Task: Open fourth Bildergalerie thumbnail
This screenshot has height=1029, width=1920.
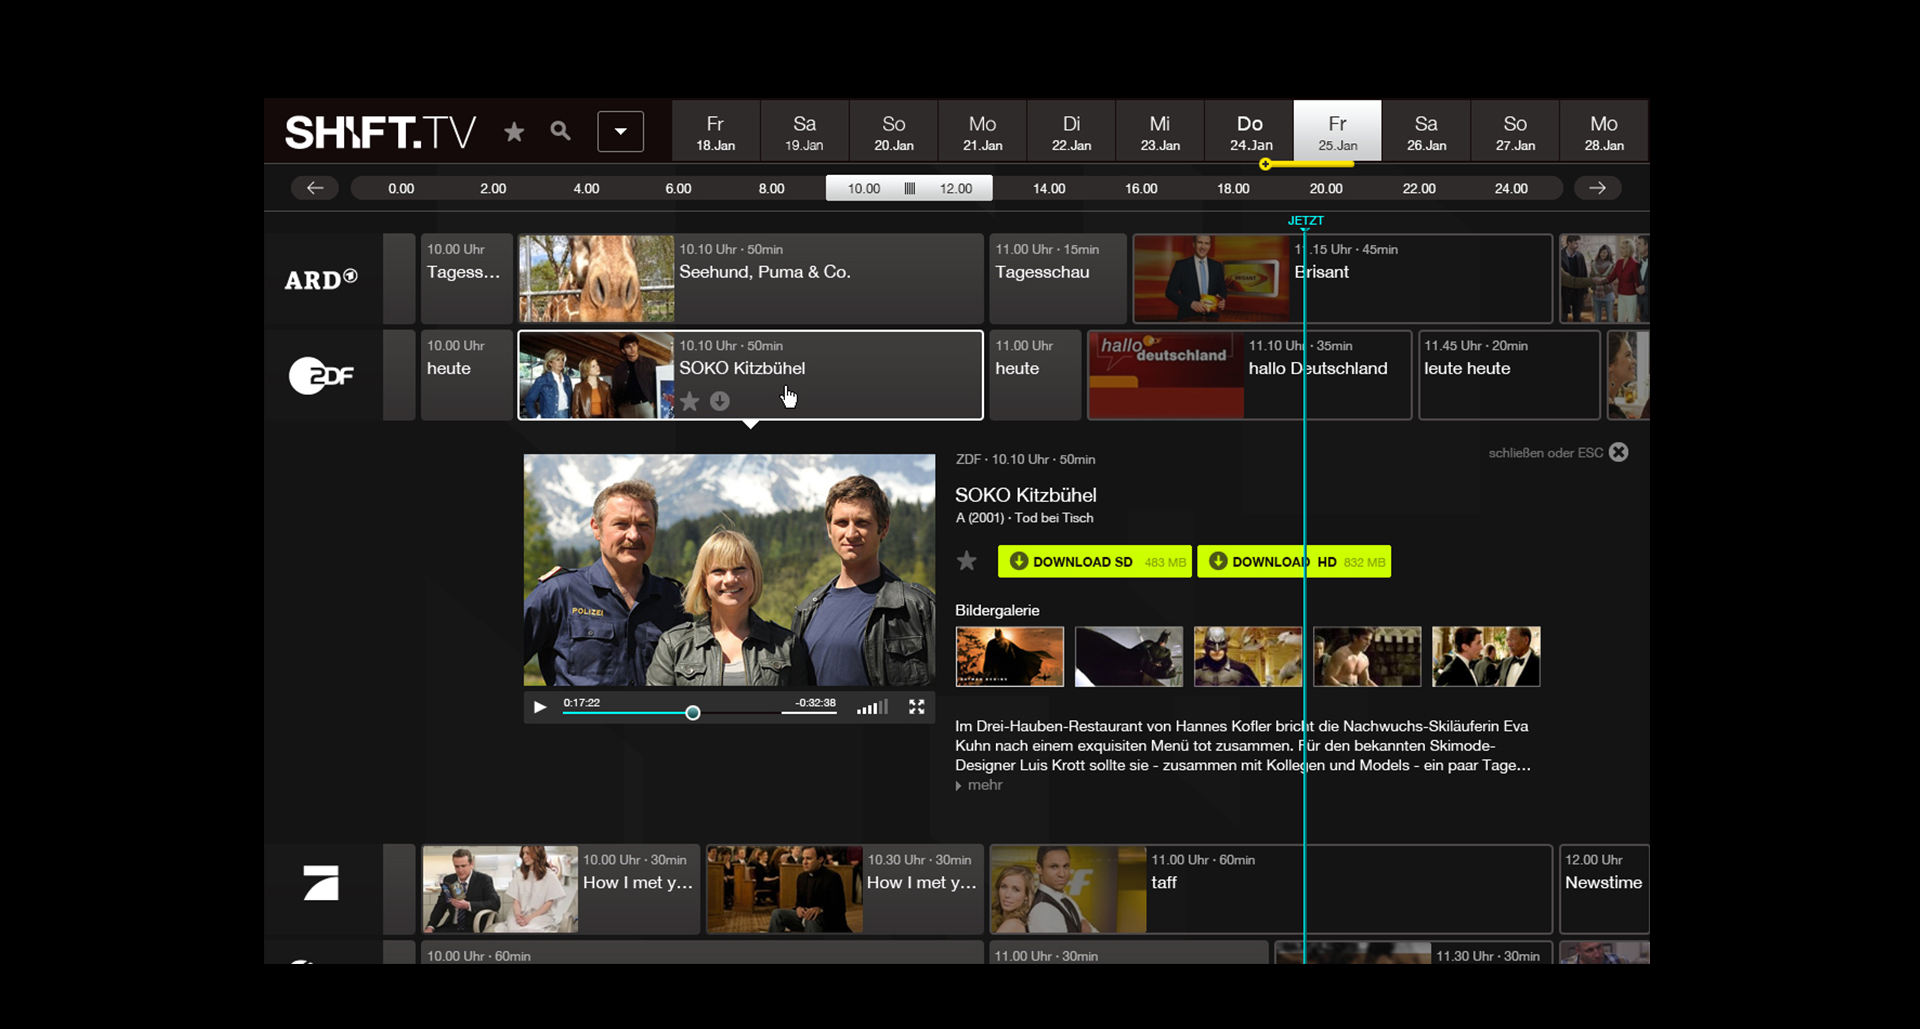Action: pyautogui.click(x=1367, y=656)
